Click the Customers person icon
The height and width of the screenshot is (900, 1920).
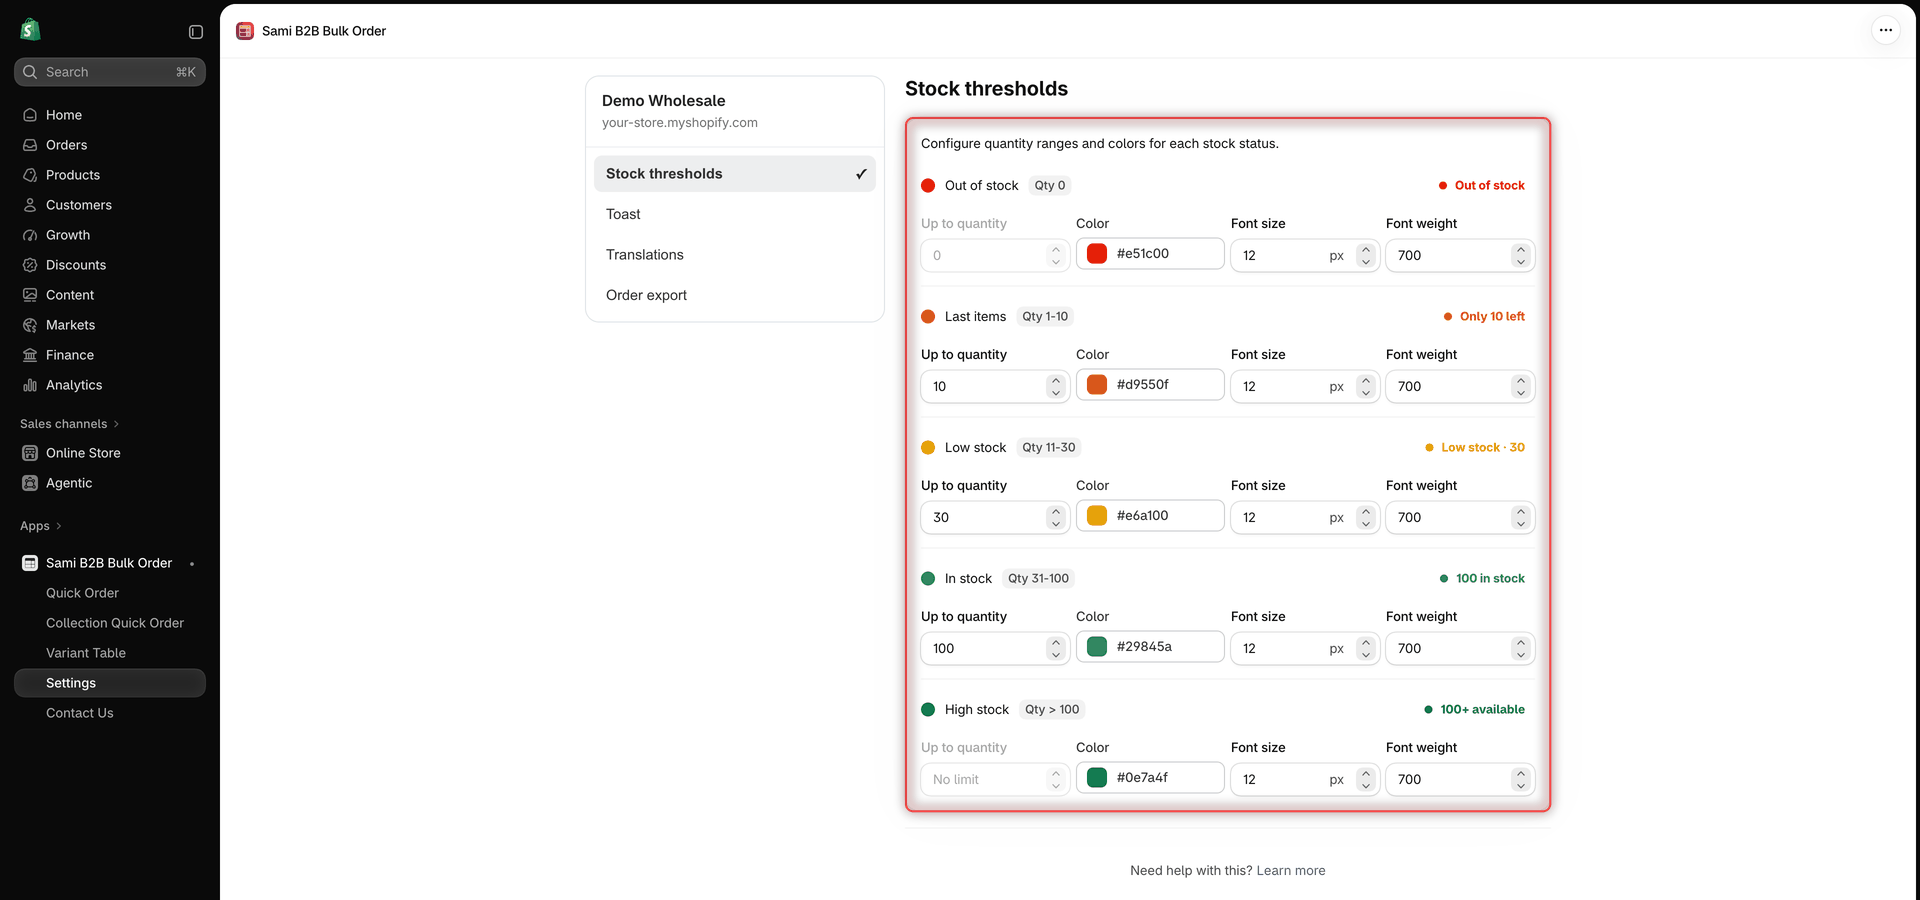click(30, 205)
